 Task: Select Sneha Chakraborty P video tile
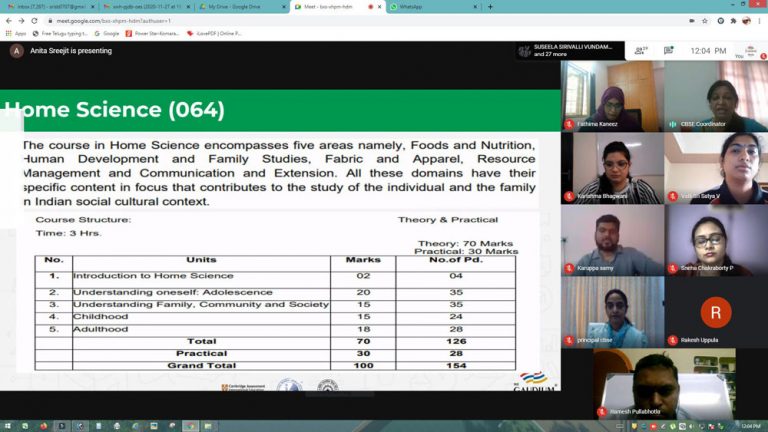click(716, 240)
